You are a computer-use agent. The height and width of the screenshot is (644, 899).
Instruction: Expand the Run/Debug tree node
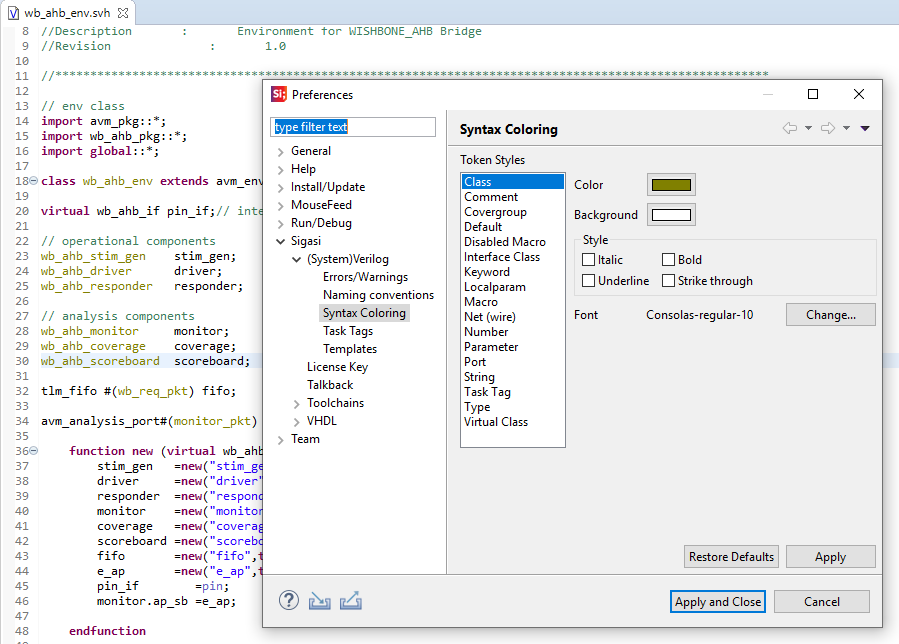280,224
